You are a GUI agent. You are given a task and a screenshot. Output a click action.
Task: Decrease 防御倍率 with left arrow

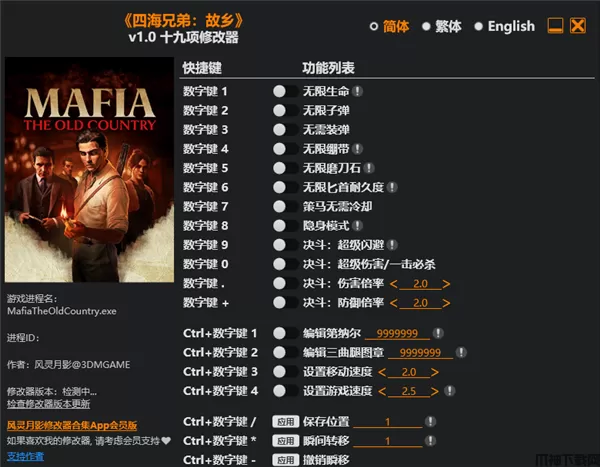pos(393,303)
